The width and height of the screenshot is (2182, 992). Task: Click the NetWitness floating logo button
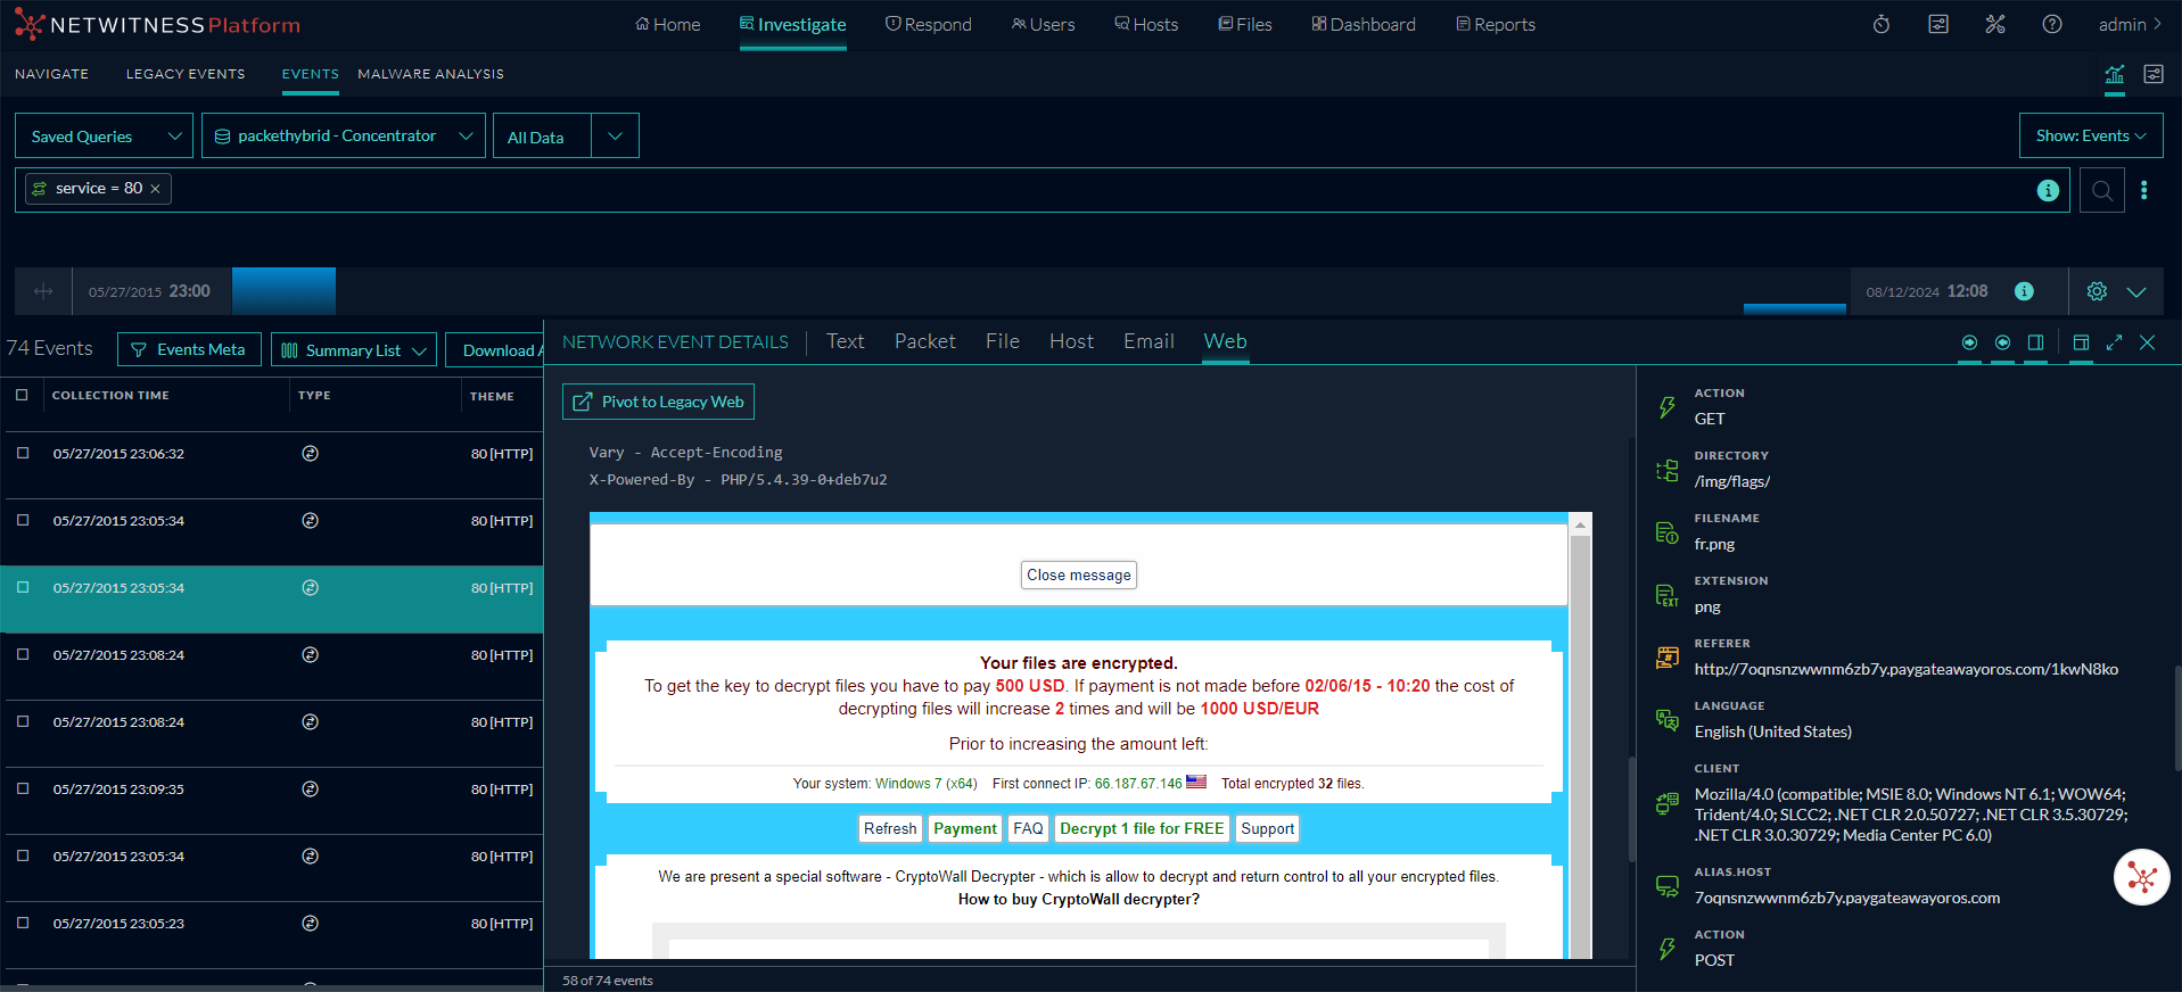pyautogui.click(x=2141, y=878)
